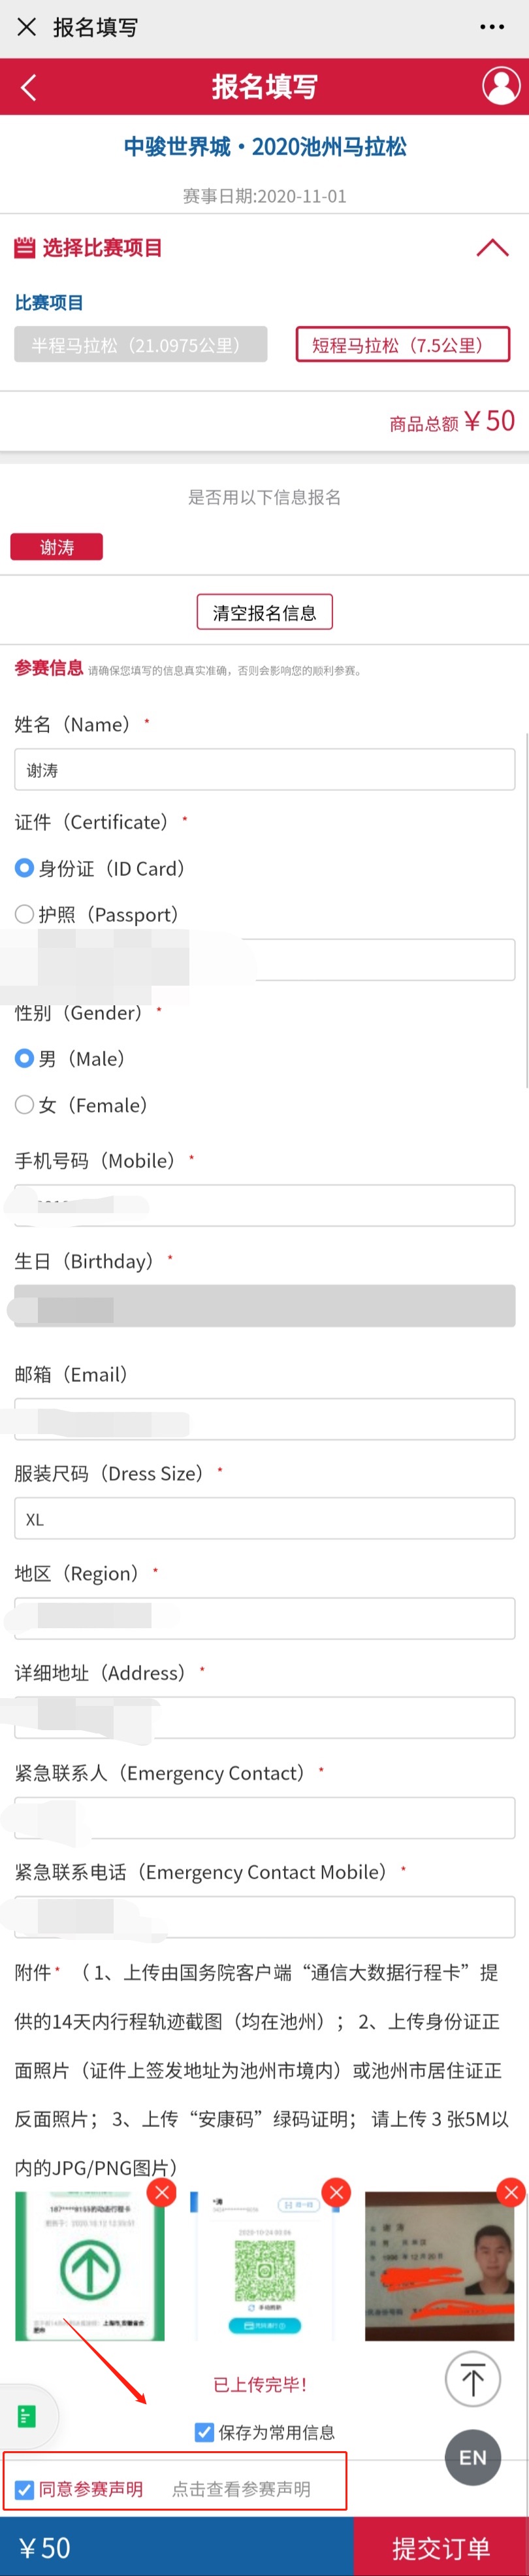
Task: Collapse the 选择比赛项目 section chevron
Action: point(492,247)
